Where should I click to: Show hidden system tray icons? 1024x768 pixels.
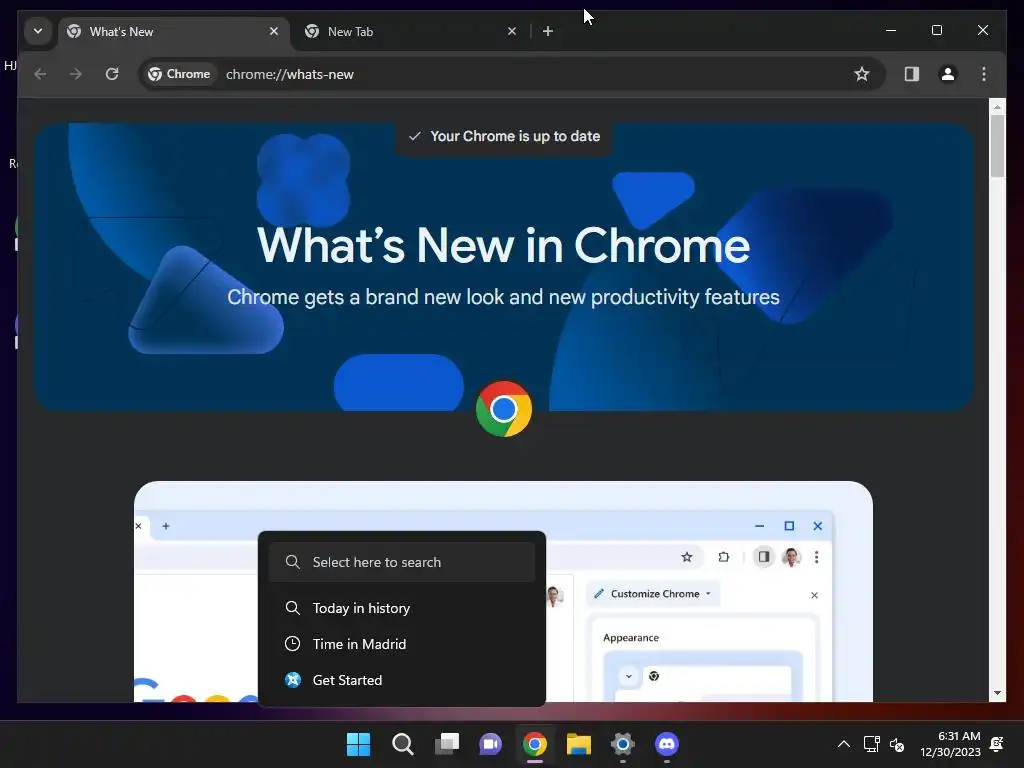(844, 744)
